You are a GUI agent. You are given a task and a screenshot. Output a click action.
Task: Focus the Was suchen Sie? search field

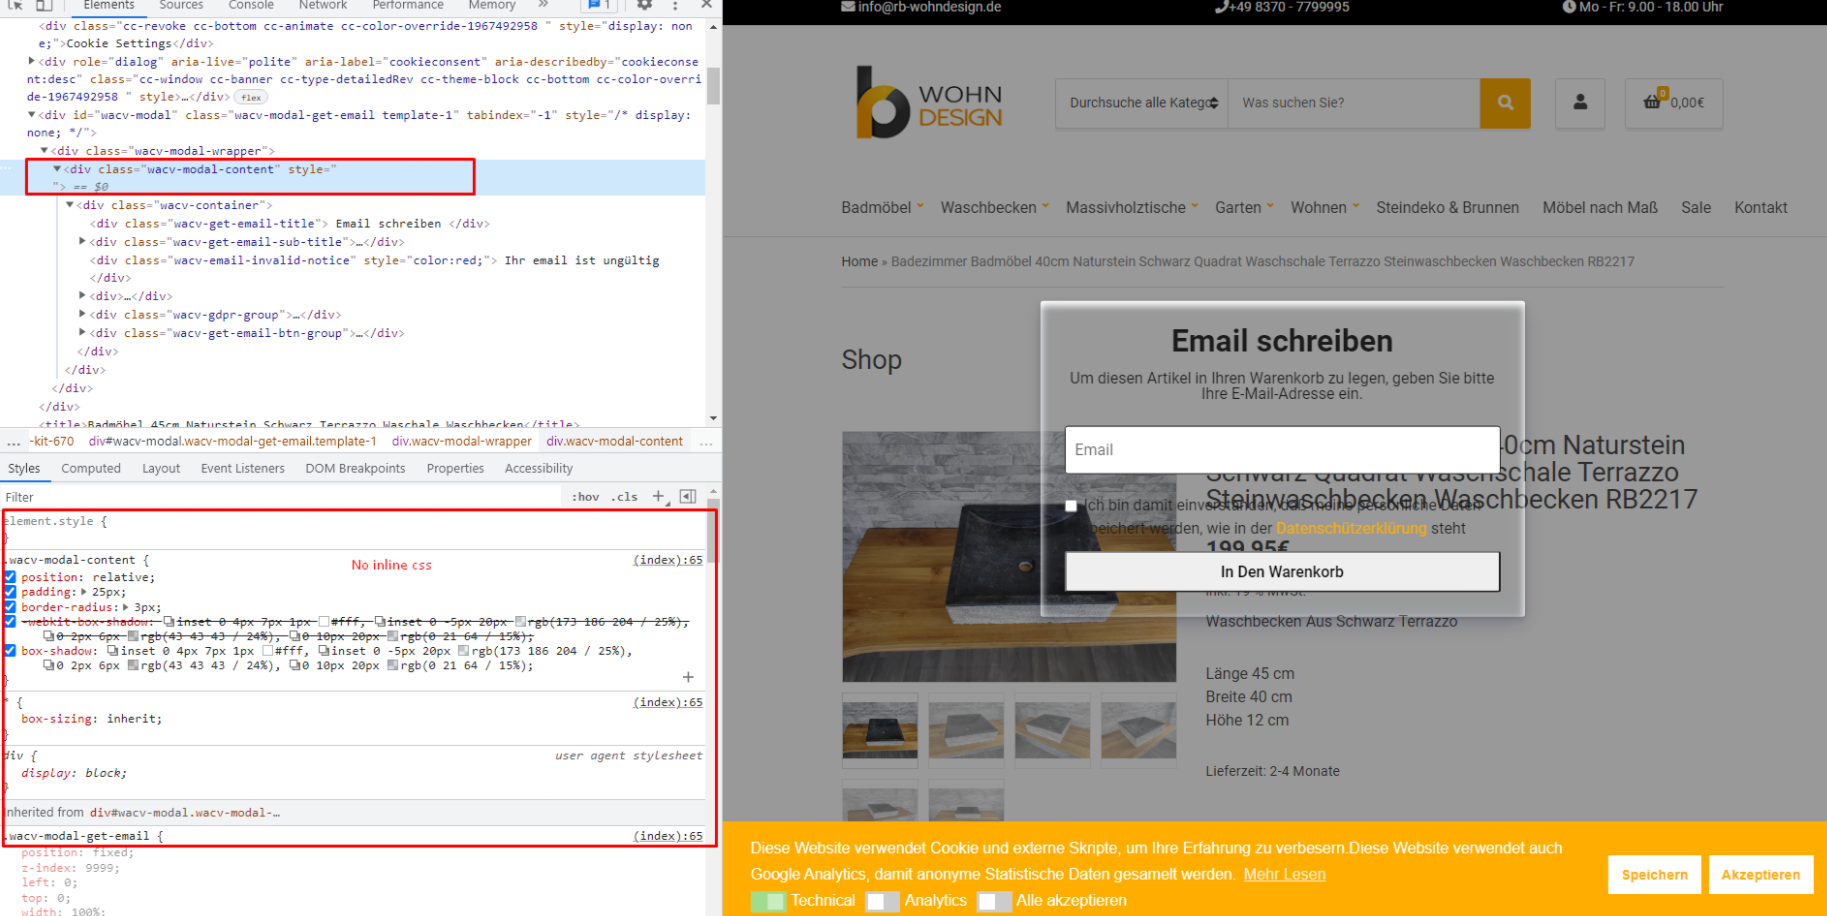pos(1354,103)
